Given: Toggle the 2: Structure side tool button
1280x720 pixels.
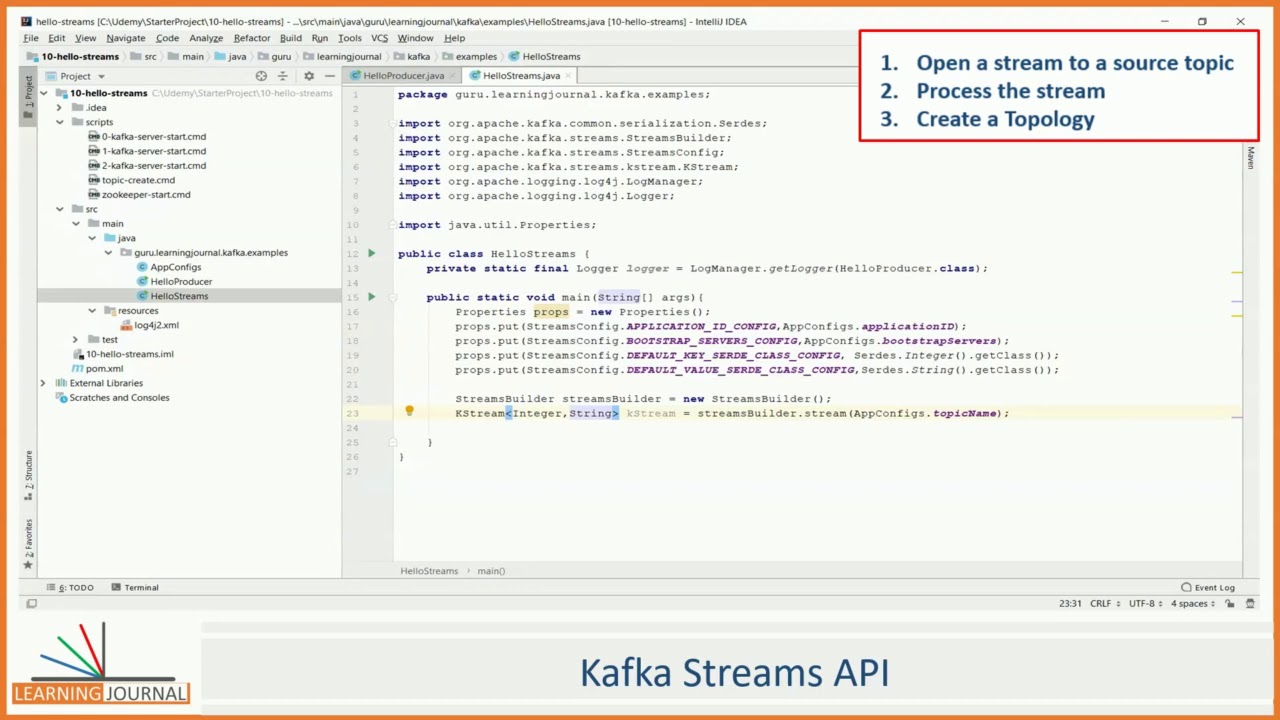Looking at the screenshot, I should [28, 475].
